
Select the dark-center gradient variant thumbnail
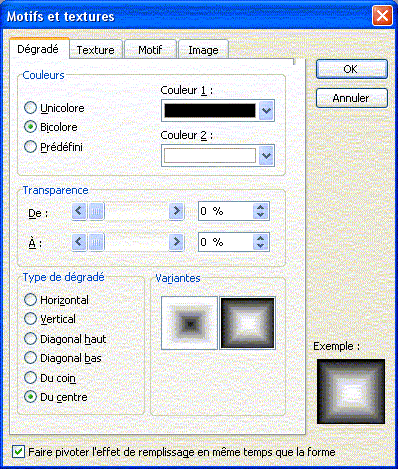tap(189, 323)
